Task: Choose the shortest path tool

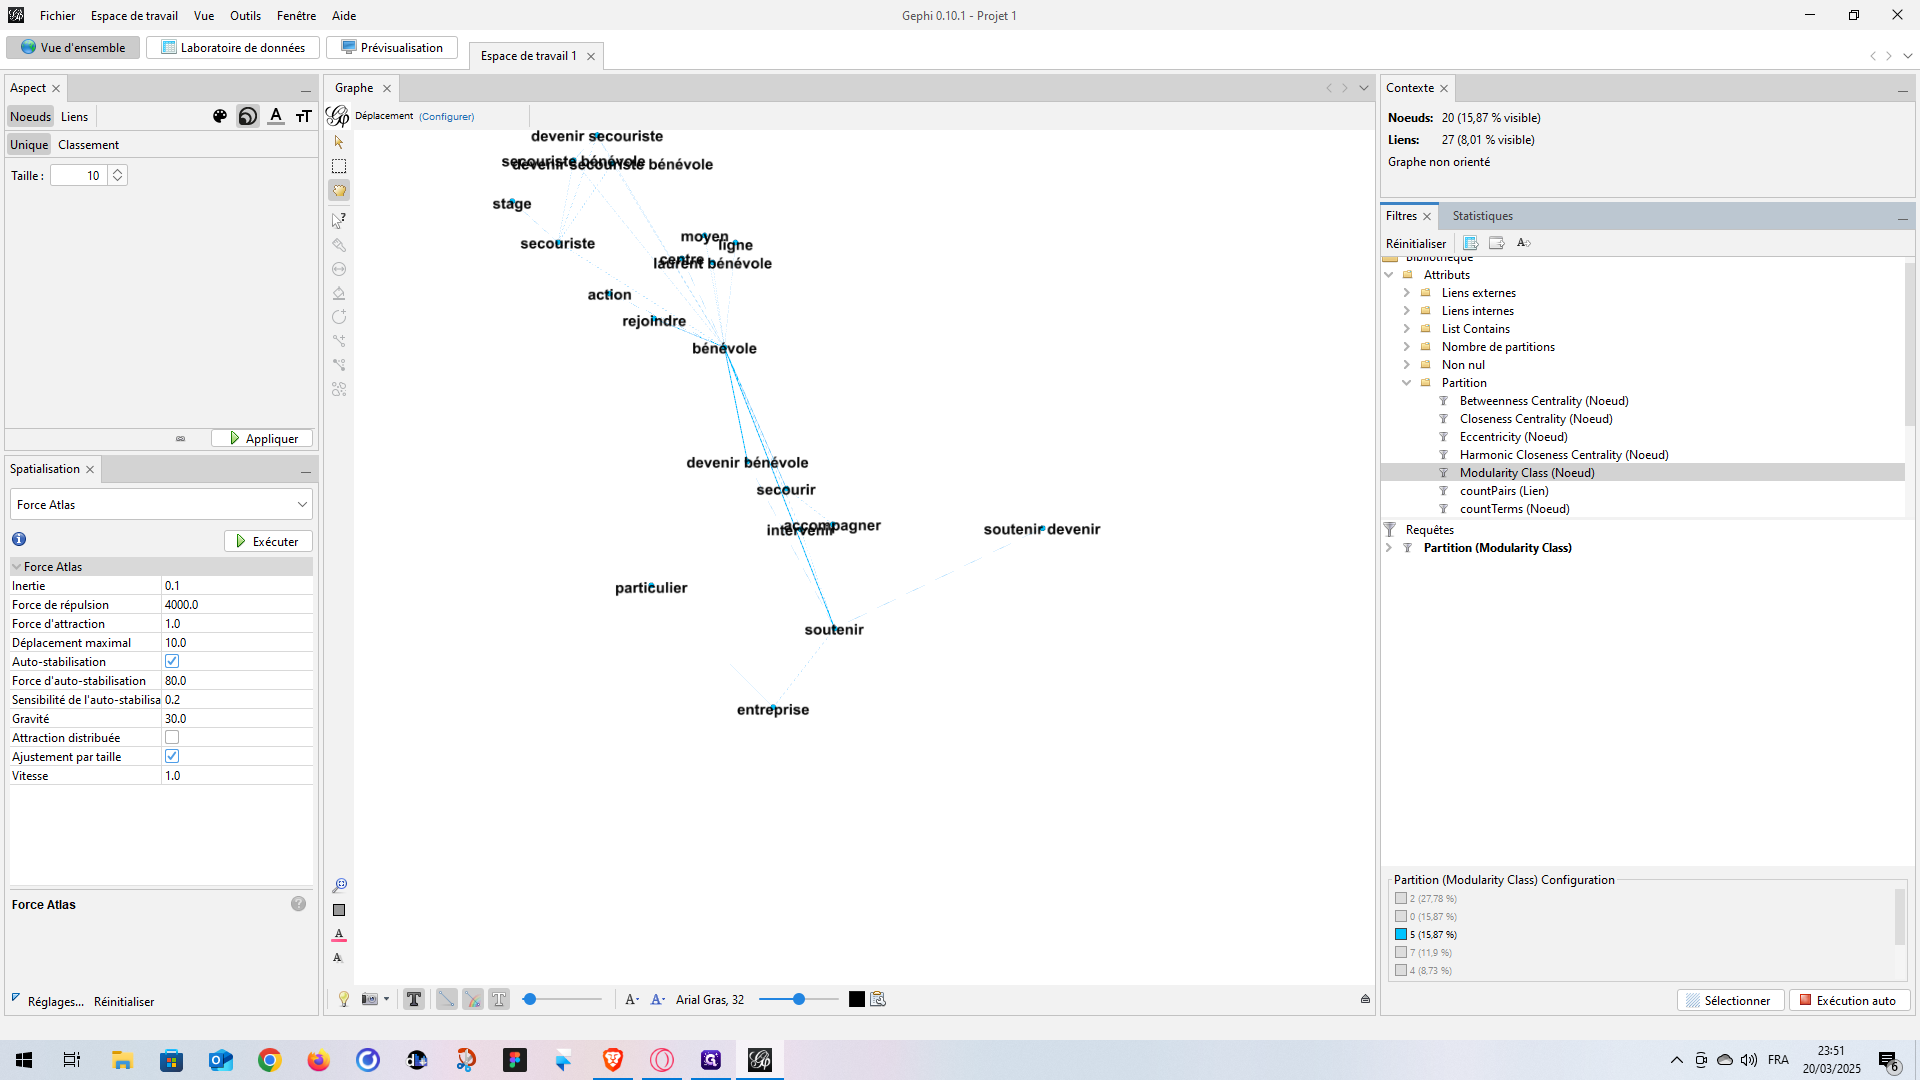Action: click(339, 365)
